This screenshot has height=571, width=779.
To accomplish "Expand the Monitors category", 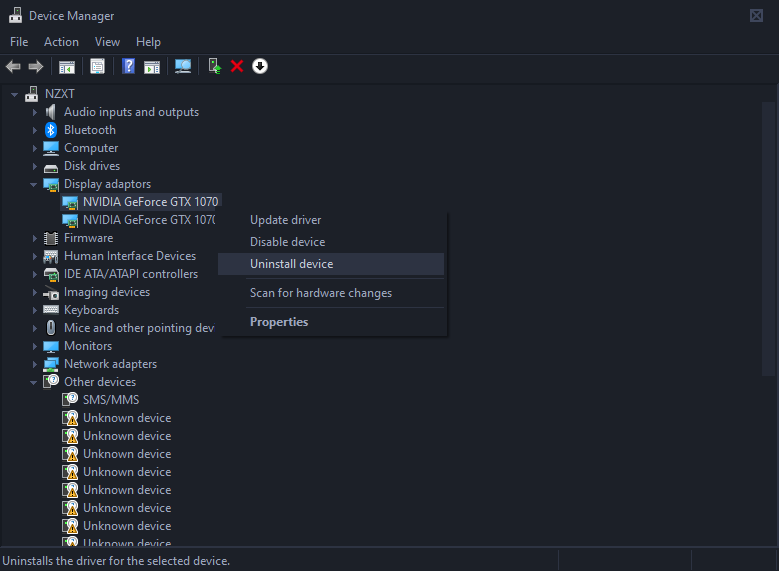I will click(34, 346).
